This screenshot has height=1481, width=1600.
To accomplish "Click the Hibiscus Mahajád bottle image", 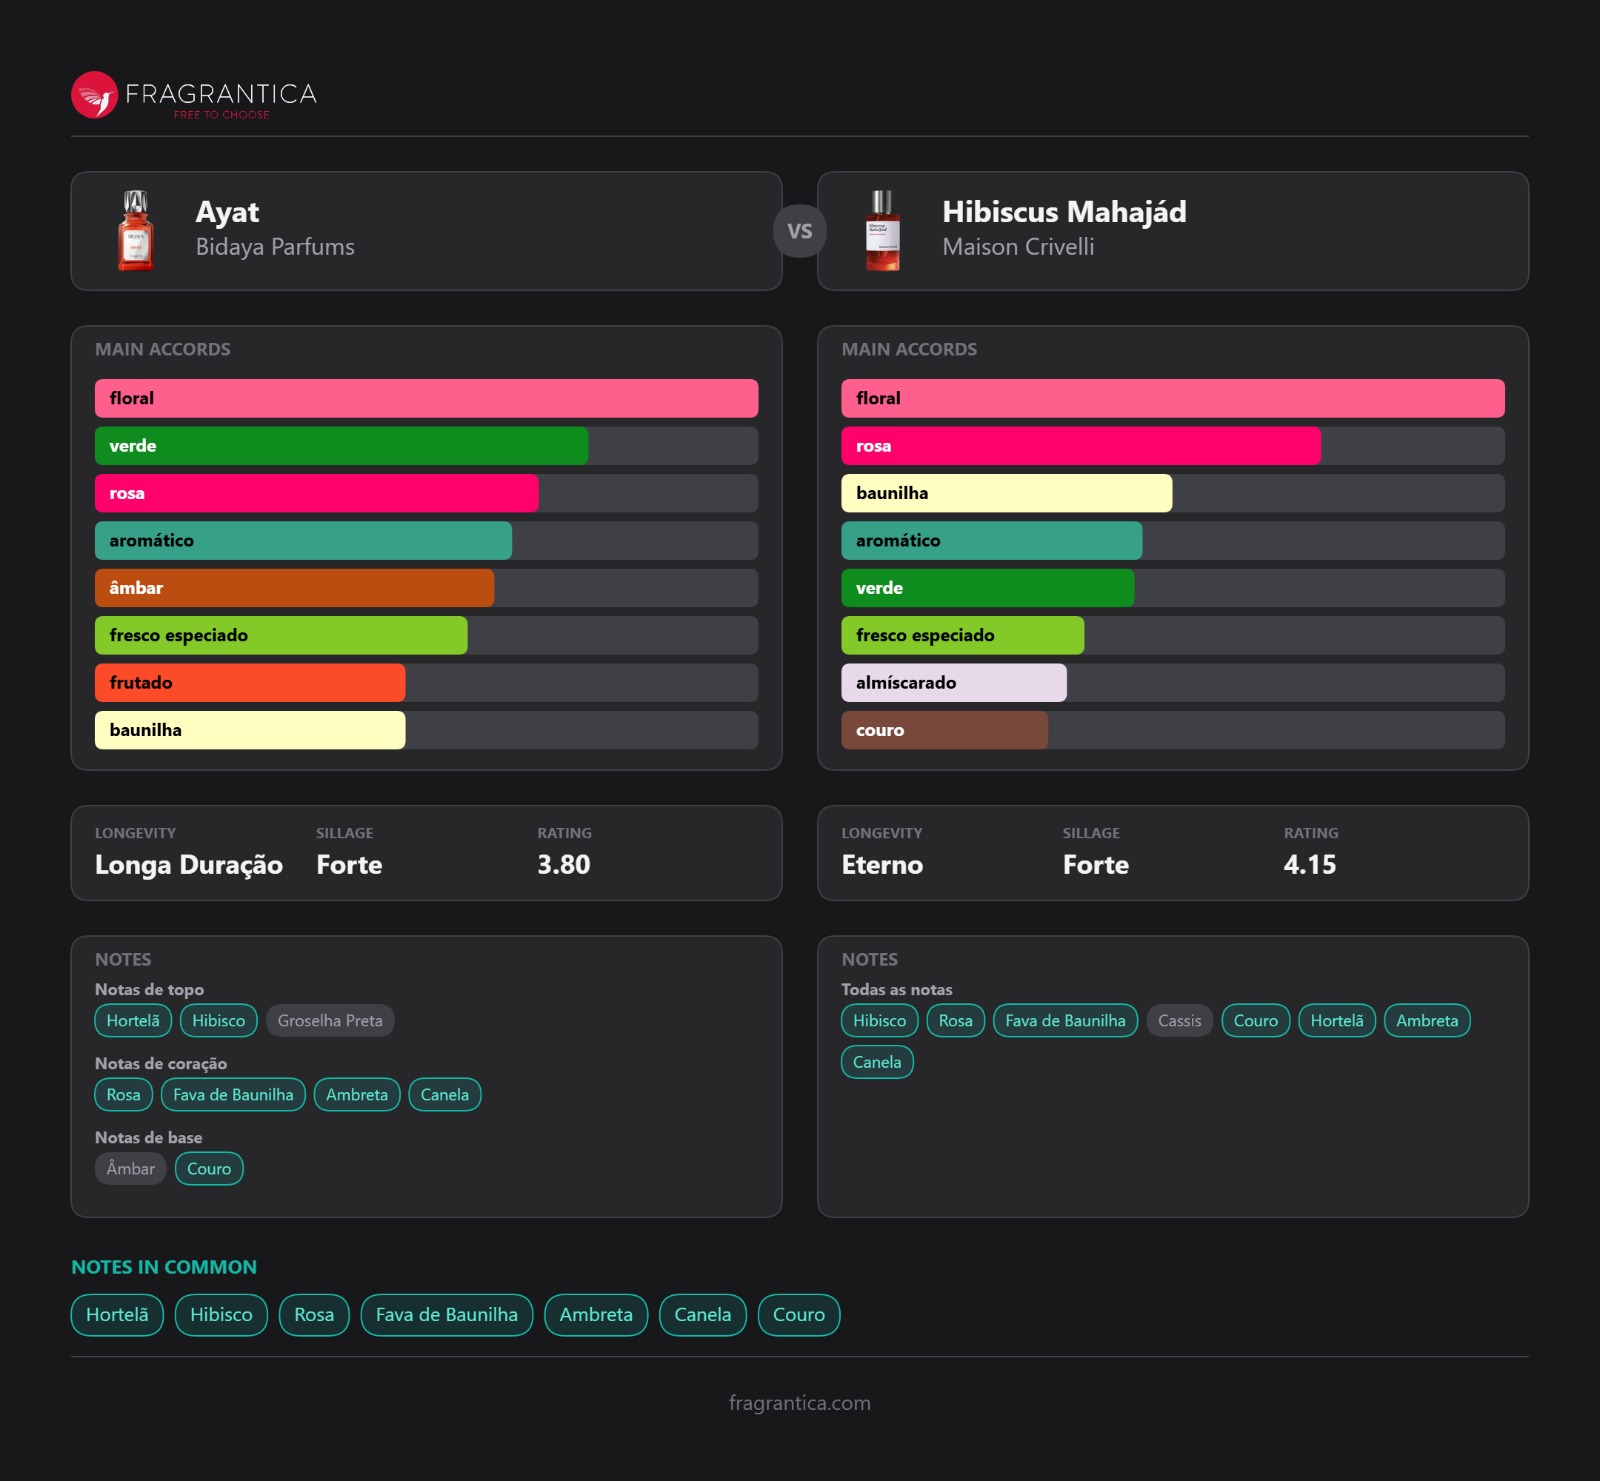I will (882, 231).
